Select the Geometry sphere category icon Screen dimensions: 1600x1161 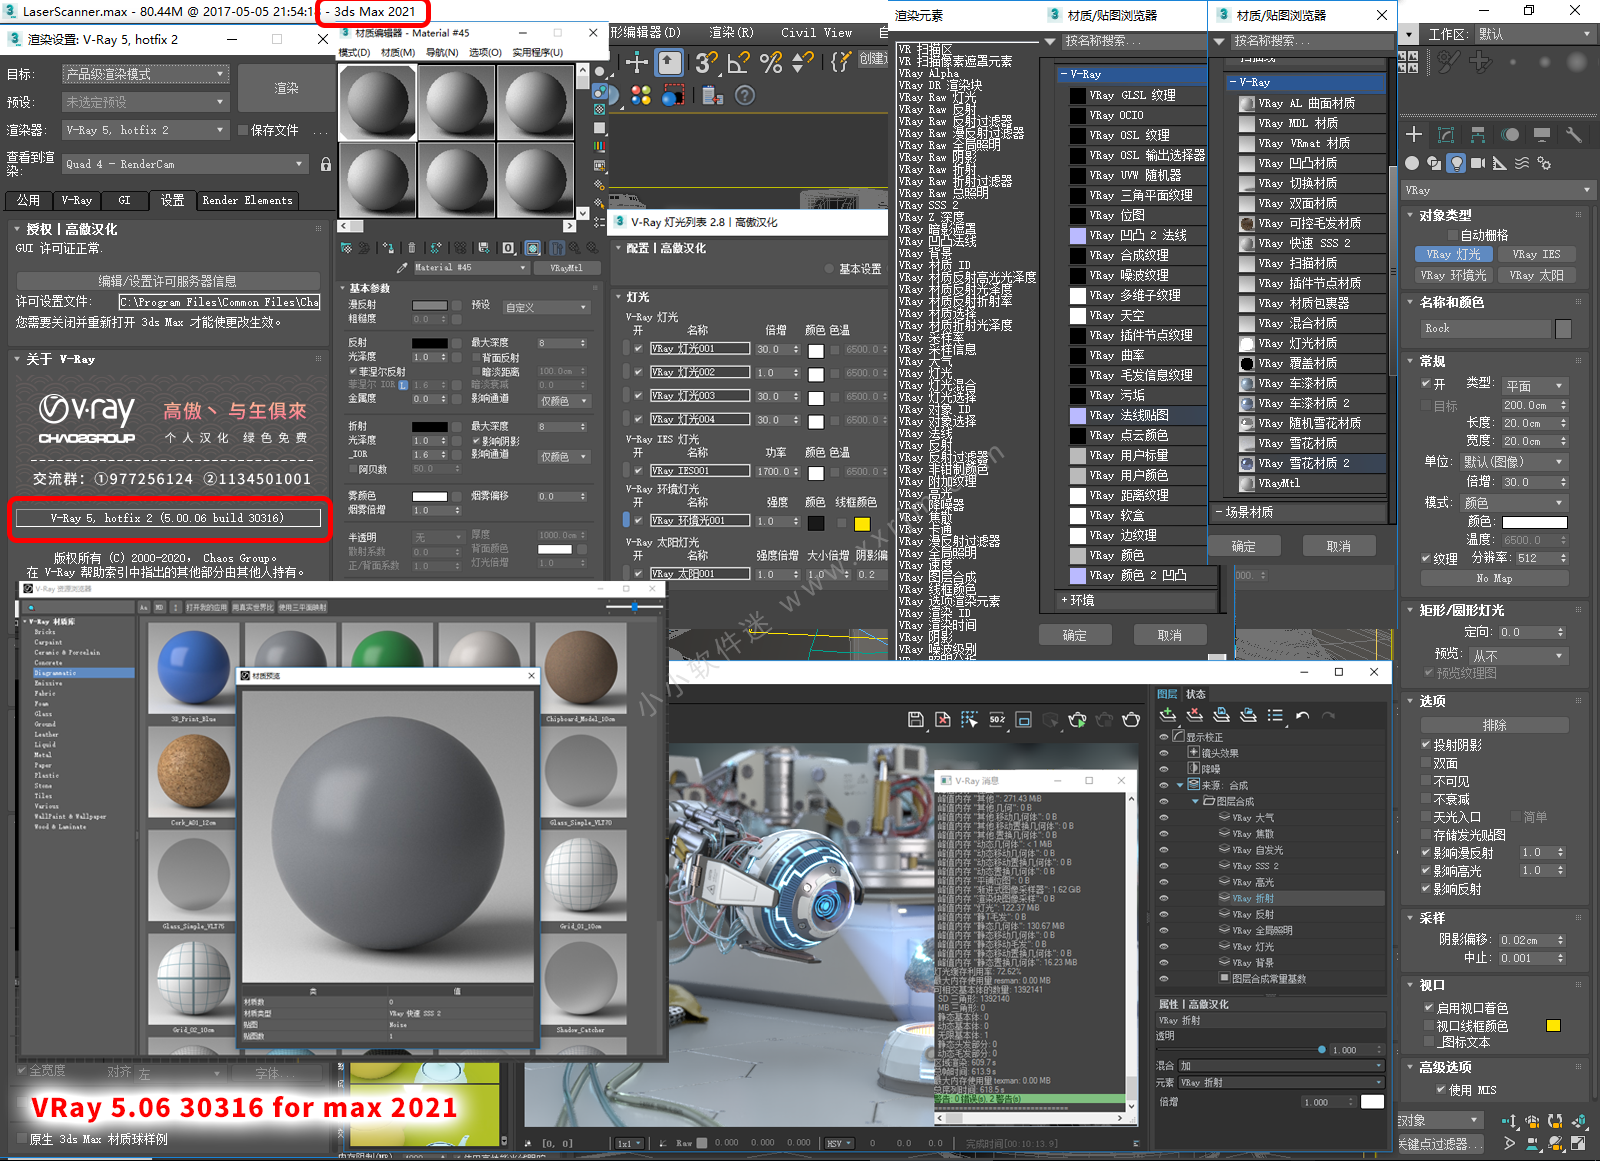(1412, 163)
